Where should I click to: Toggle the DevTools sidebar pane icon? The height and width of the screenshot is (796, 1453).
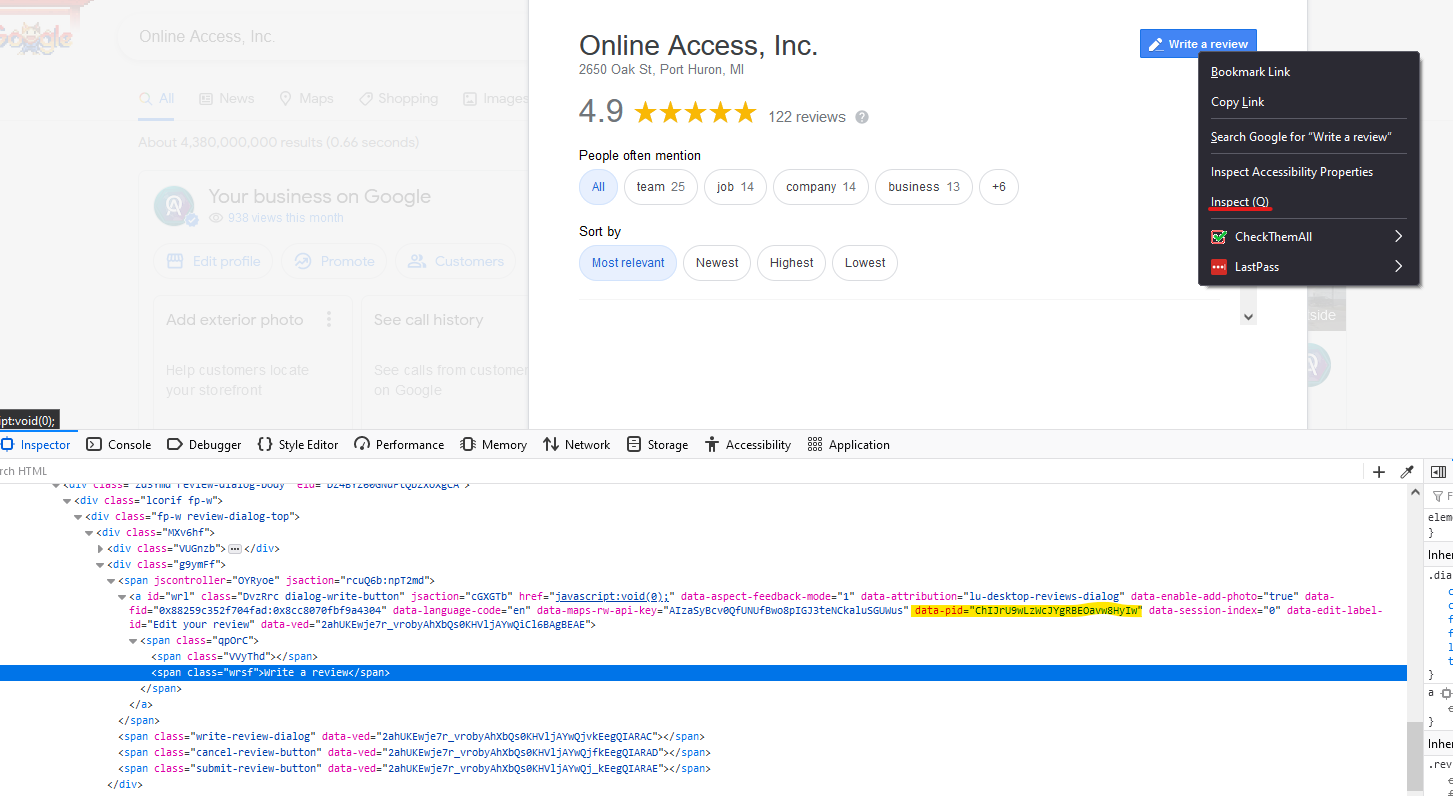pos(1438,472)
